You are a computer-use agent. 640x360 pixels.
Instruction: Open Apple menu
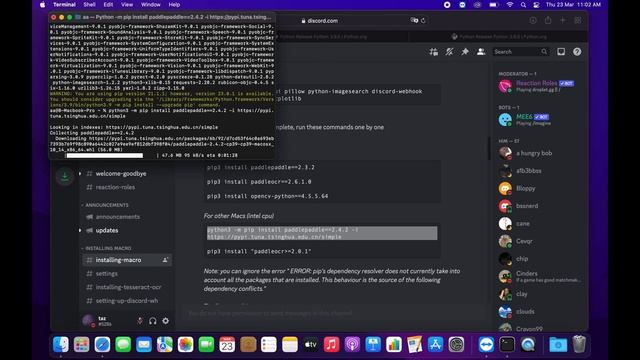(x=42, y=4)
